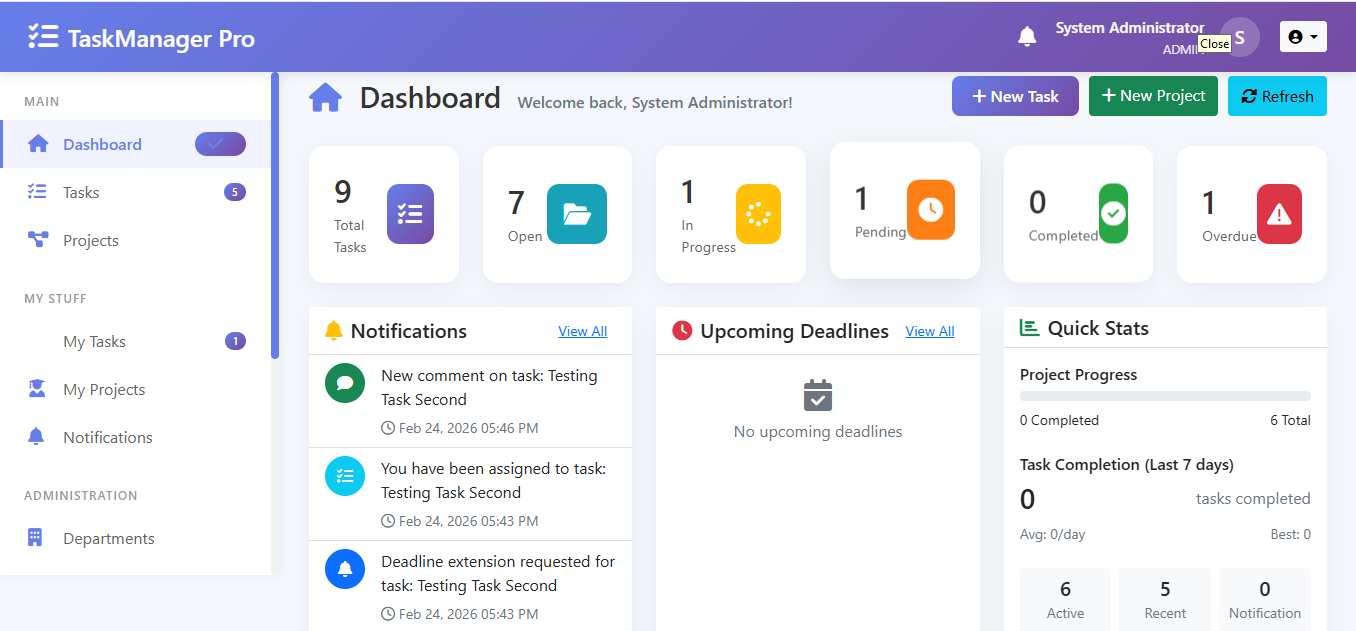Toggle the switch next to Dashboard
This screenshot has height=631, width=1356.
click(x=219, y=143)
